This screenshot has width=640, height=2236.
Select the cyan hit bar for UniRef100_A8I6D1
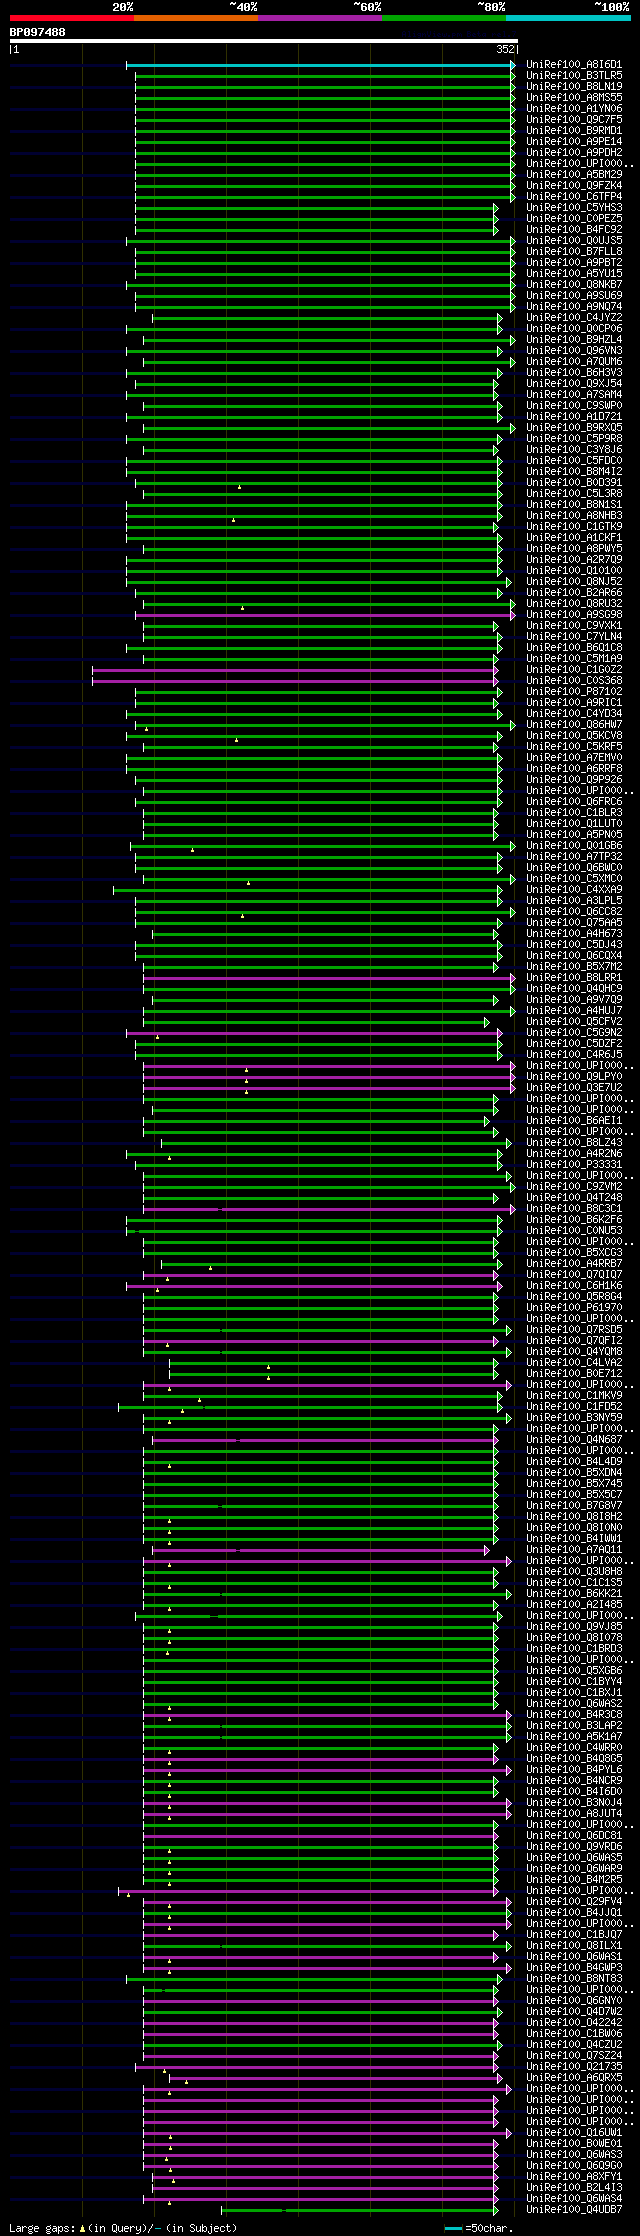tap(318, 65)
